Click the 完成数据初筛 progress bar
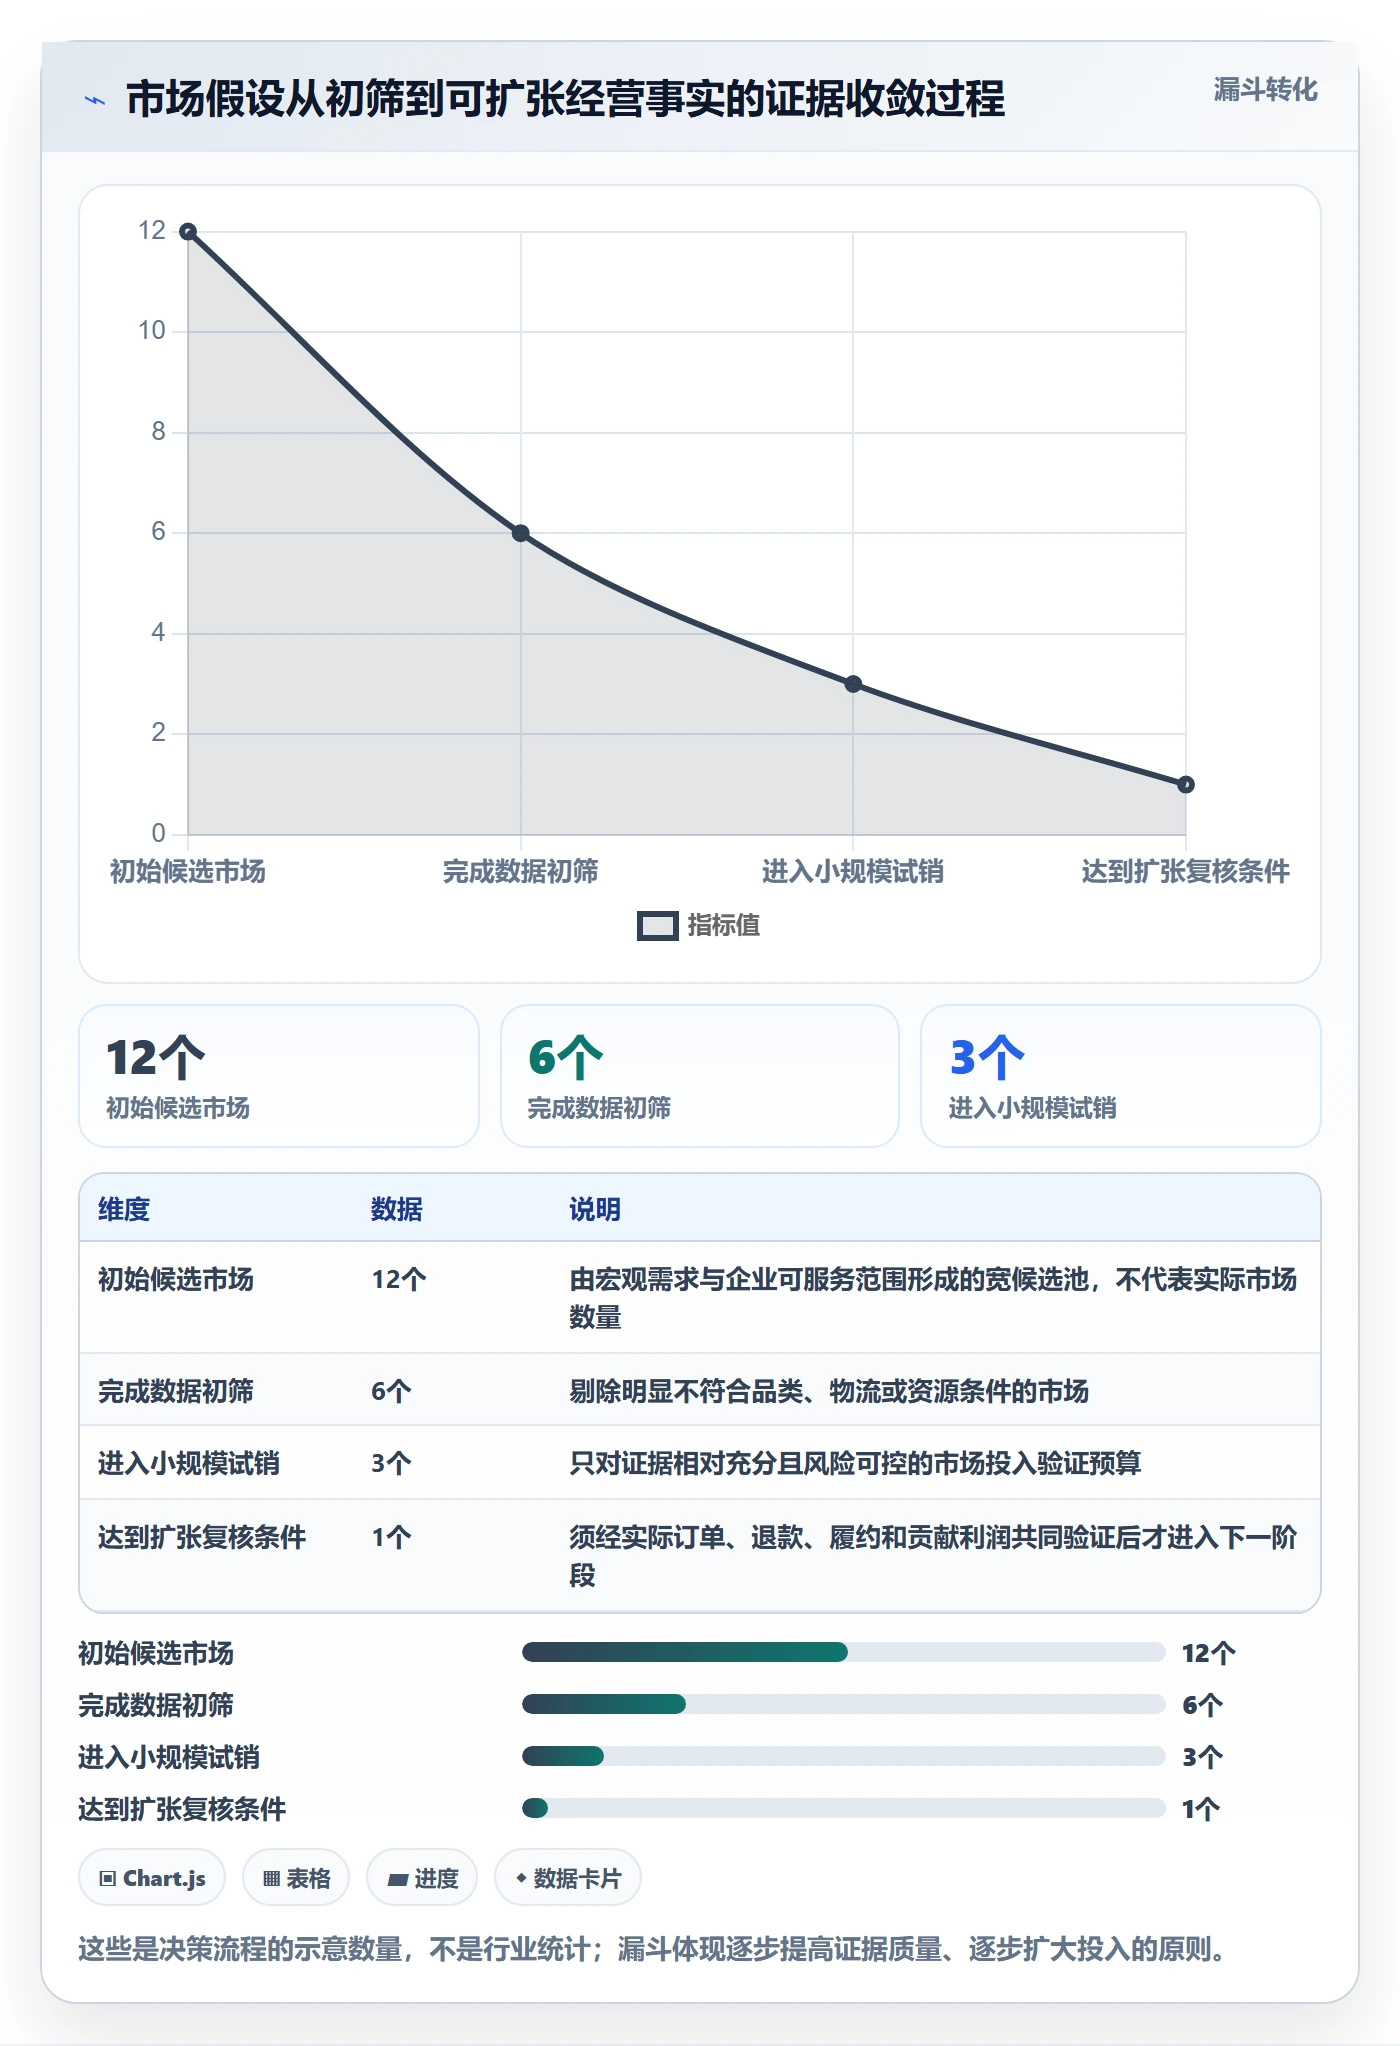This screenshot has height=2046, width=1400. [844, 1704]
